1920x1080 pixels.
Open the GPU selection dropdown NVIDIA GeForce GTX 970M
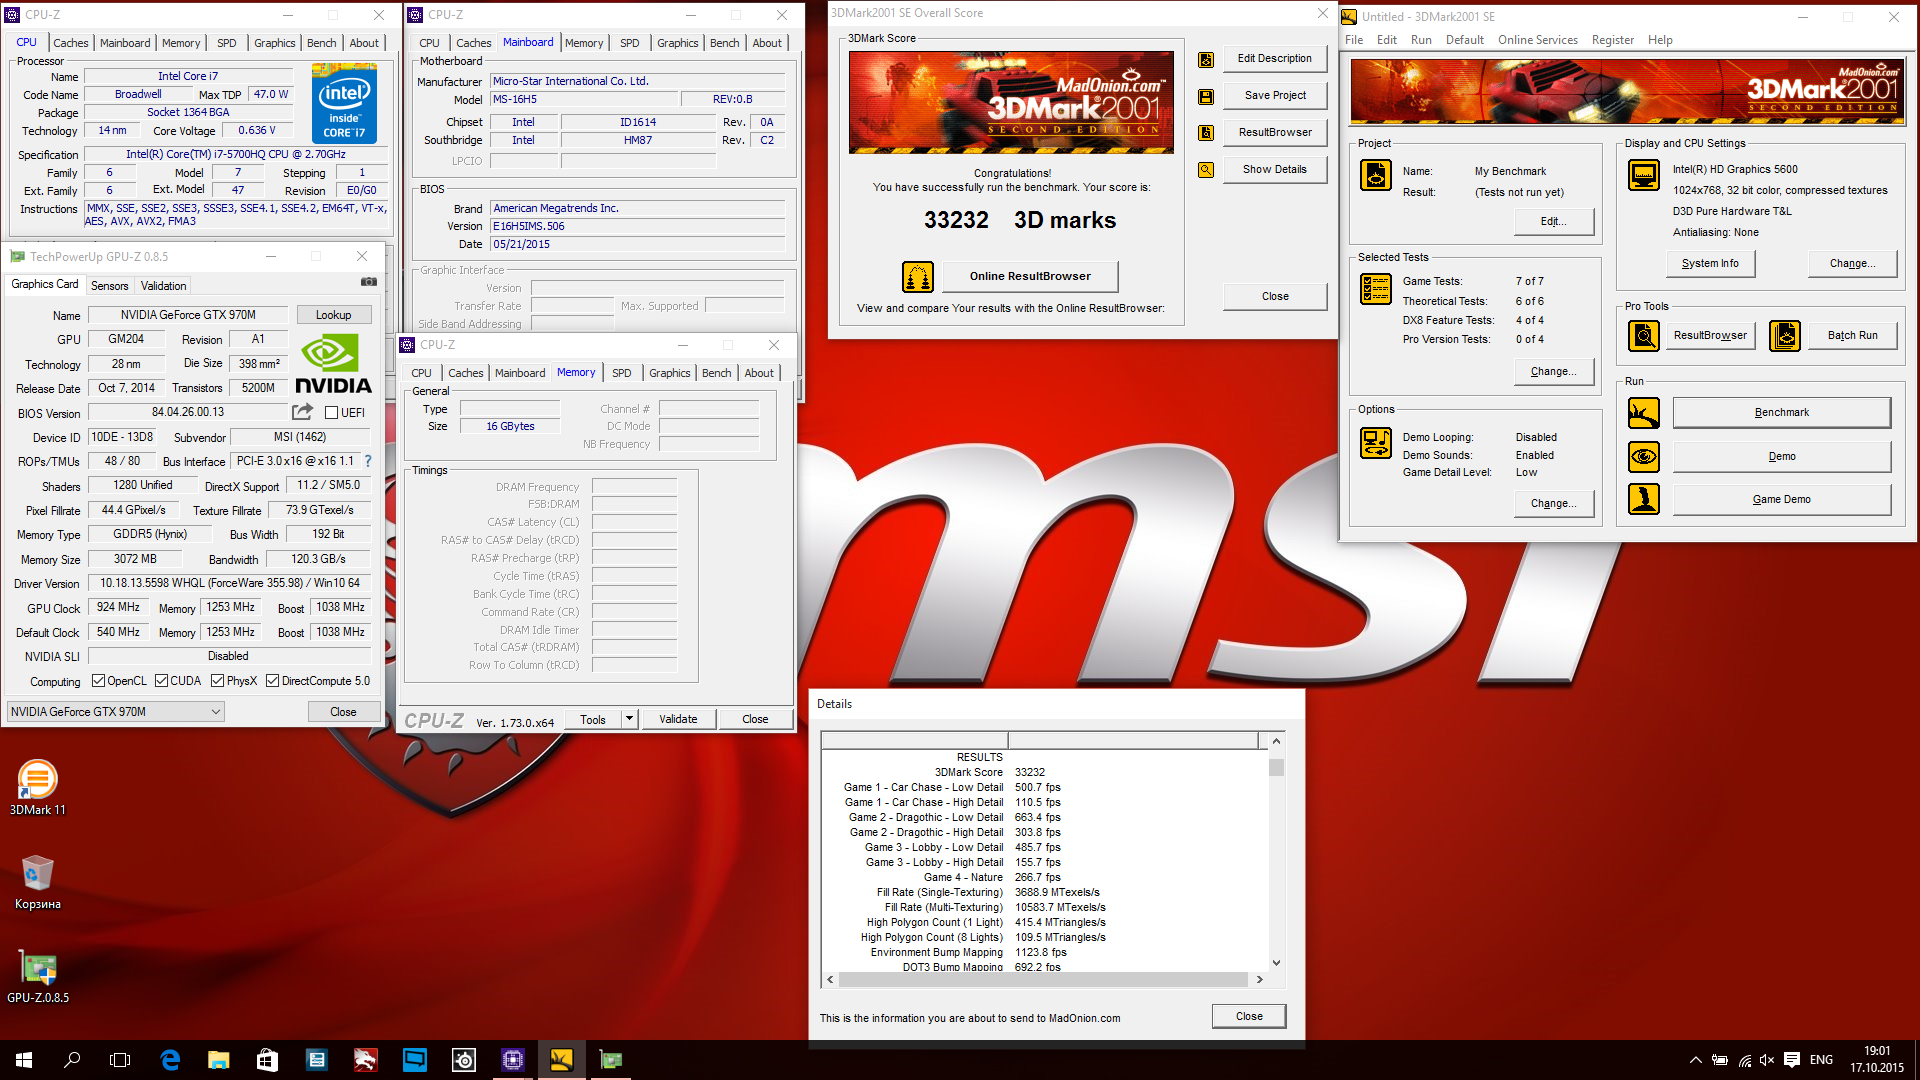click(115, 712)
